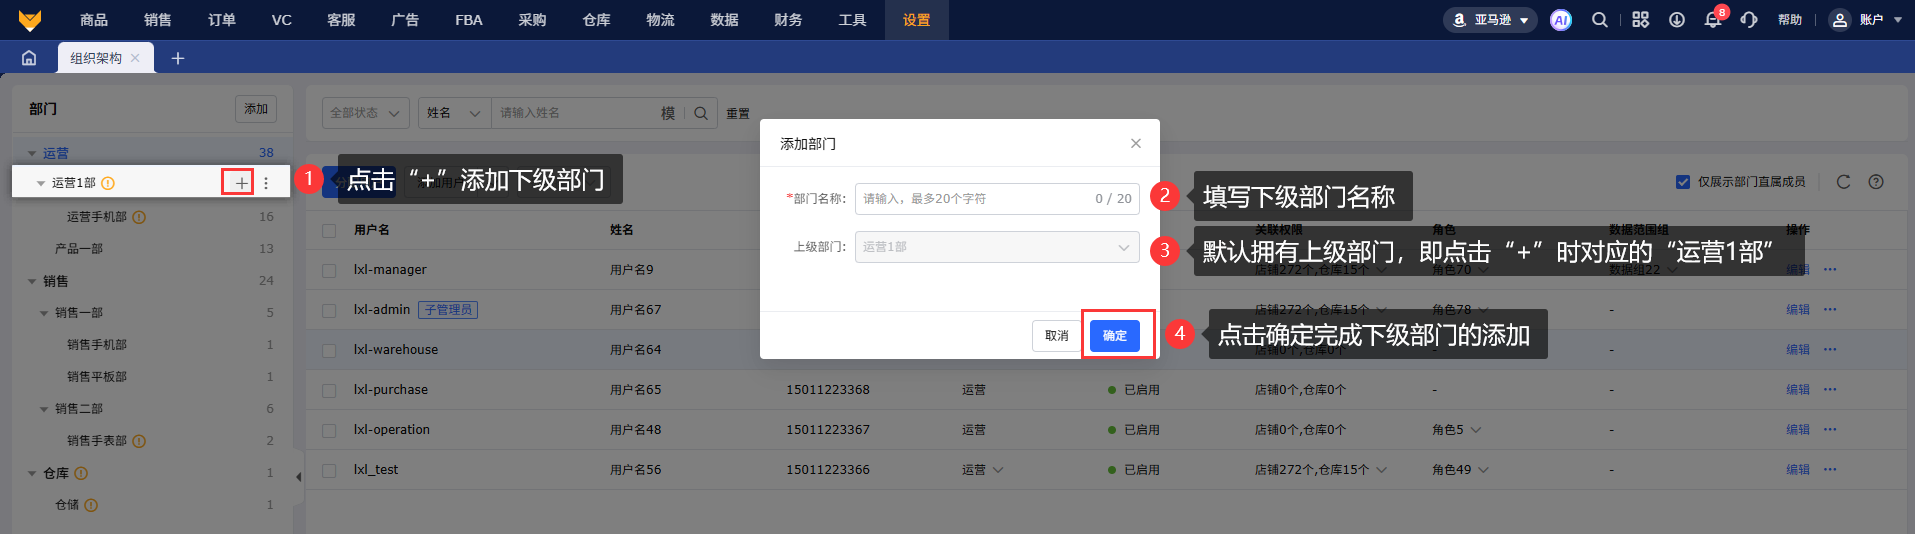Image resolution: width=1915 pixels, height=534 pixels.
Task: Collapse the 销售一部 tree node
Action: (x=44, y=313)
